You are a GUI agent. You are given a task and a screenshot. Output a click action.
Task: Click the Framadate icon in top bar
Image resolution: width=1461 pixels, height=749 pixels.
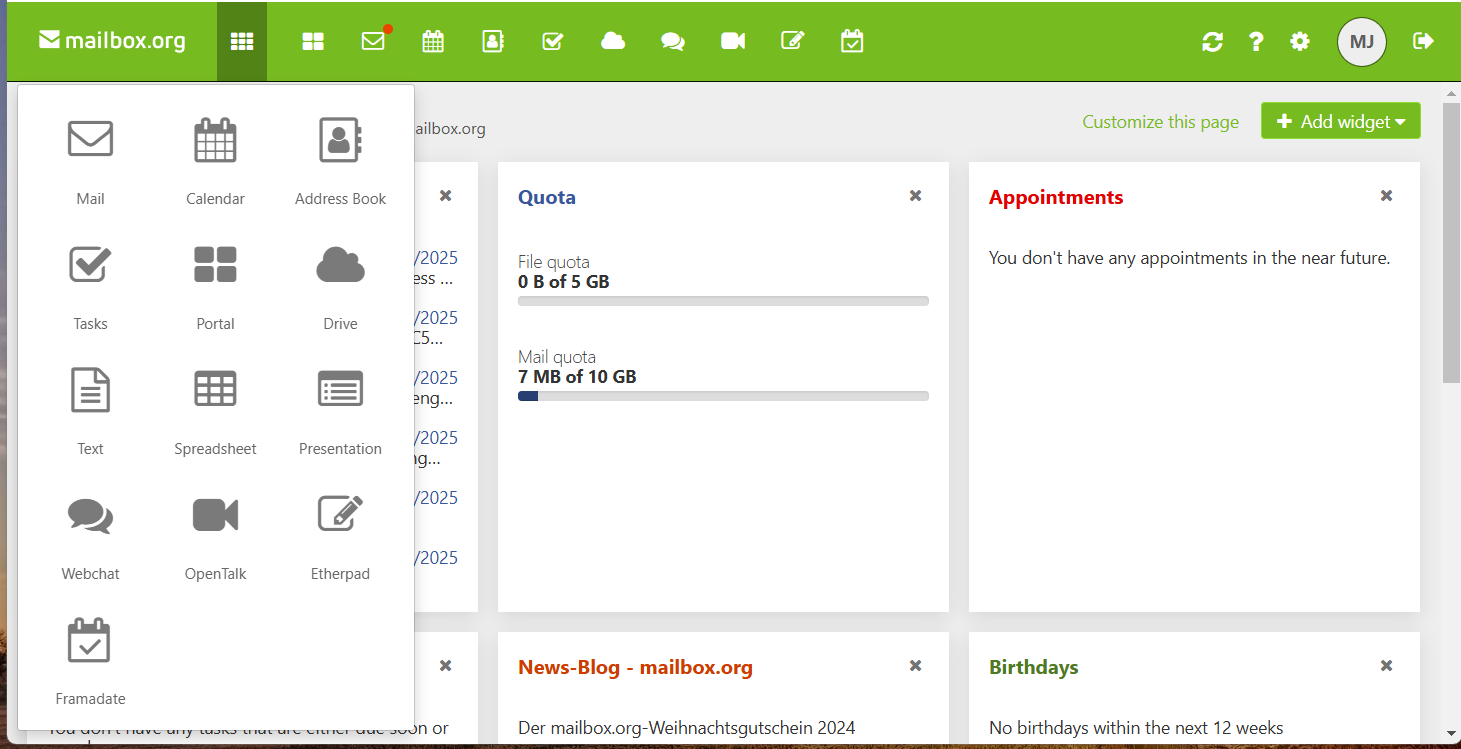pyautogui.click(x=852, y=41)
